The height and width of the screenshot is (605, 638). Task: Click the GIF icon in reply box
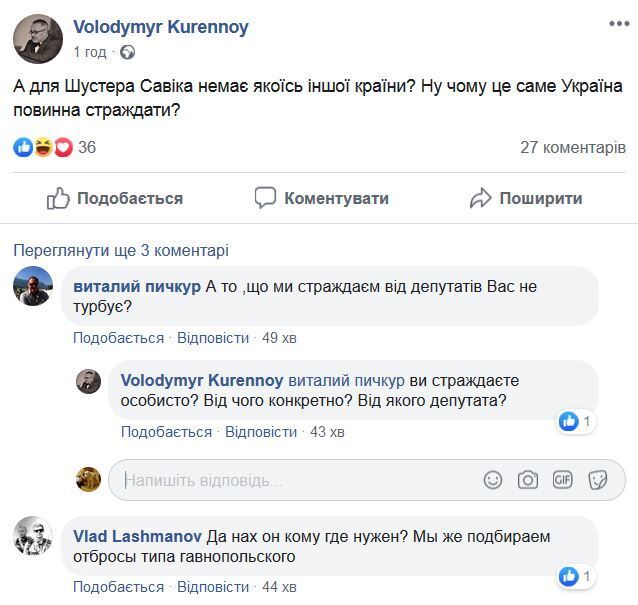(562, 480)
